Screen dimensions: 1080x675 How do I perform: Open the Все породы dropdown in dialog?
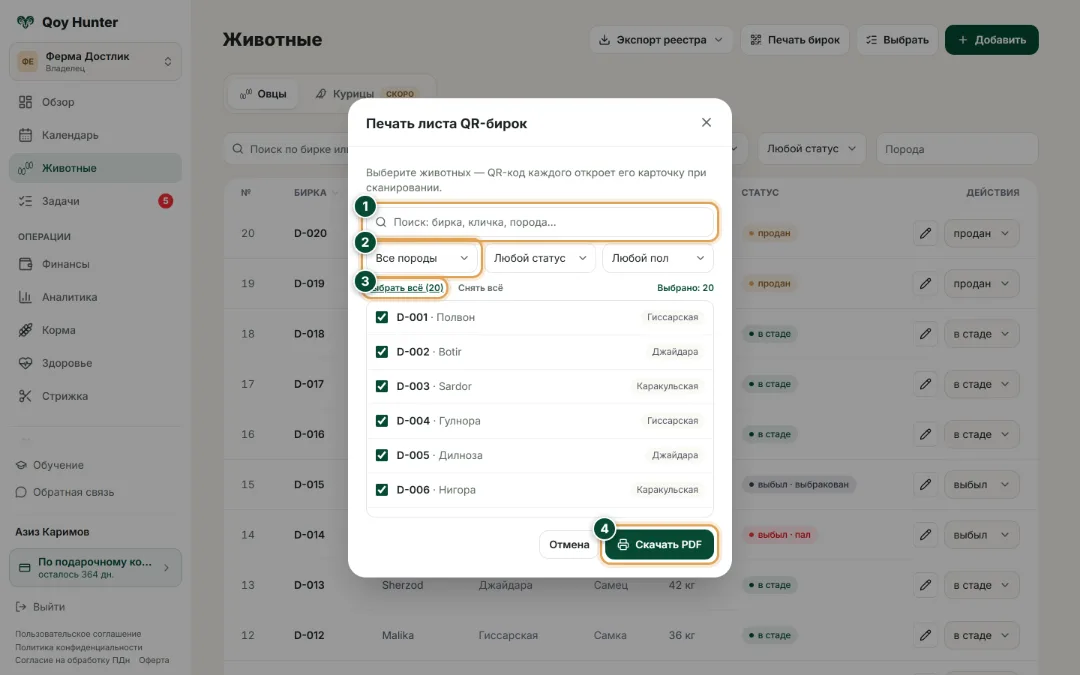[x=422, y=258]
